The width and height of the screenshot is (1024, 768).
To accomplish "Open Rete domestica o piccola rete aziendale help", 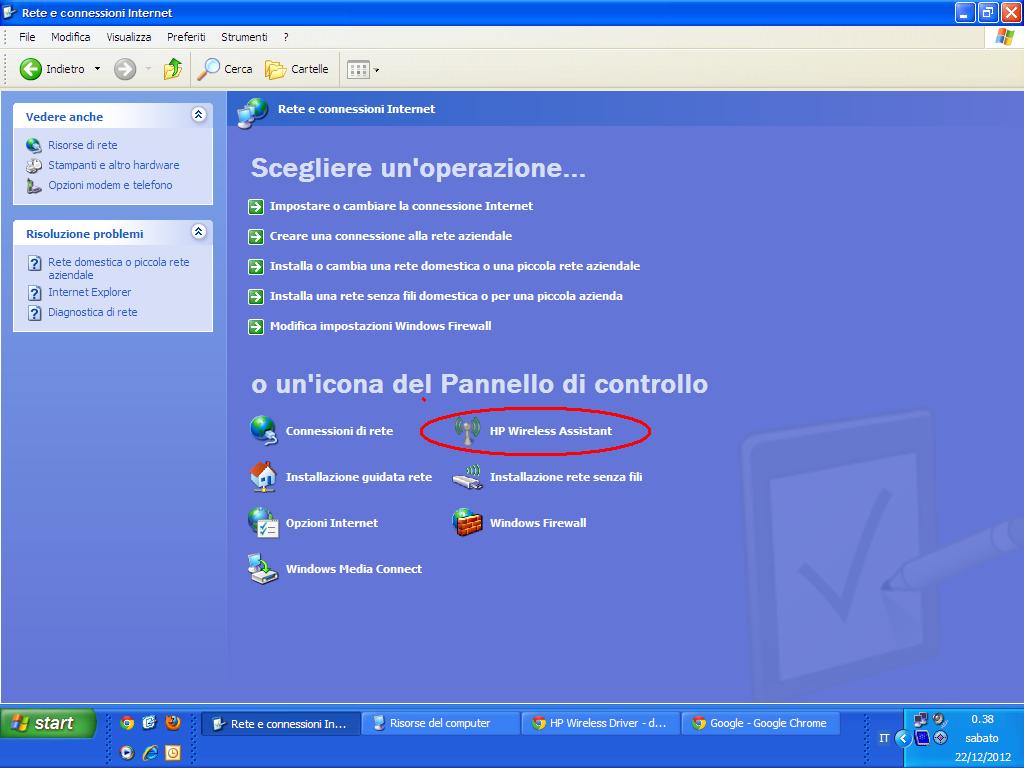I will point(119,268).
